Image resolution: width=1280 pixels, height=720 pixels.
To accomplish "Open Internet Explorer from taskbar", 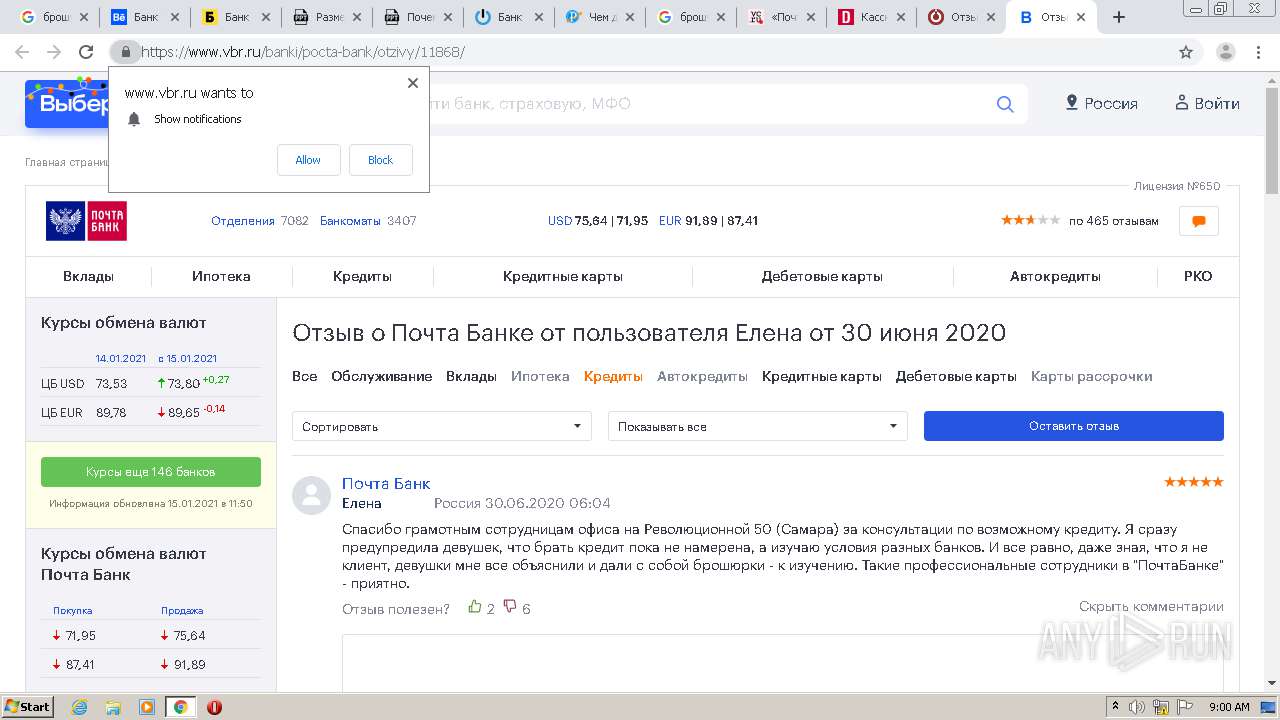I will point(79,707).
